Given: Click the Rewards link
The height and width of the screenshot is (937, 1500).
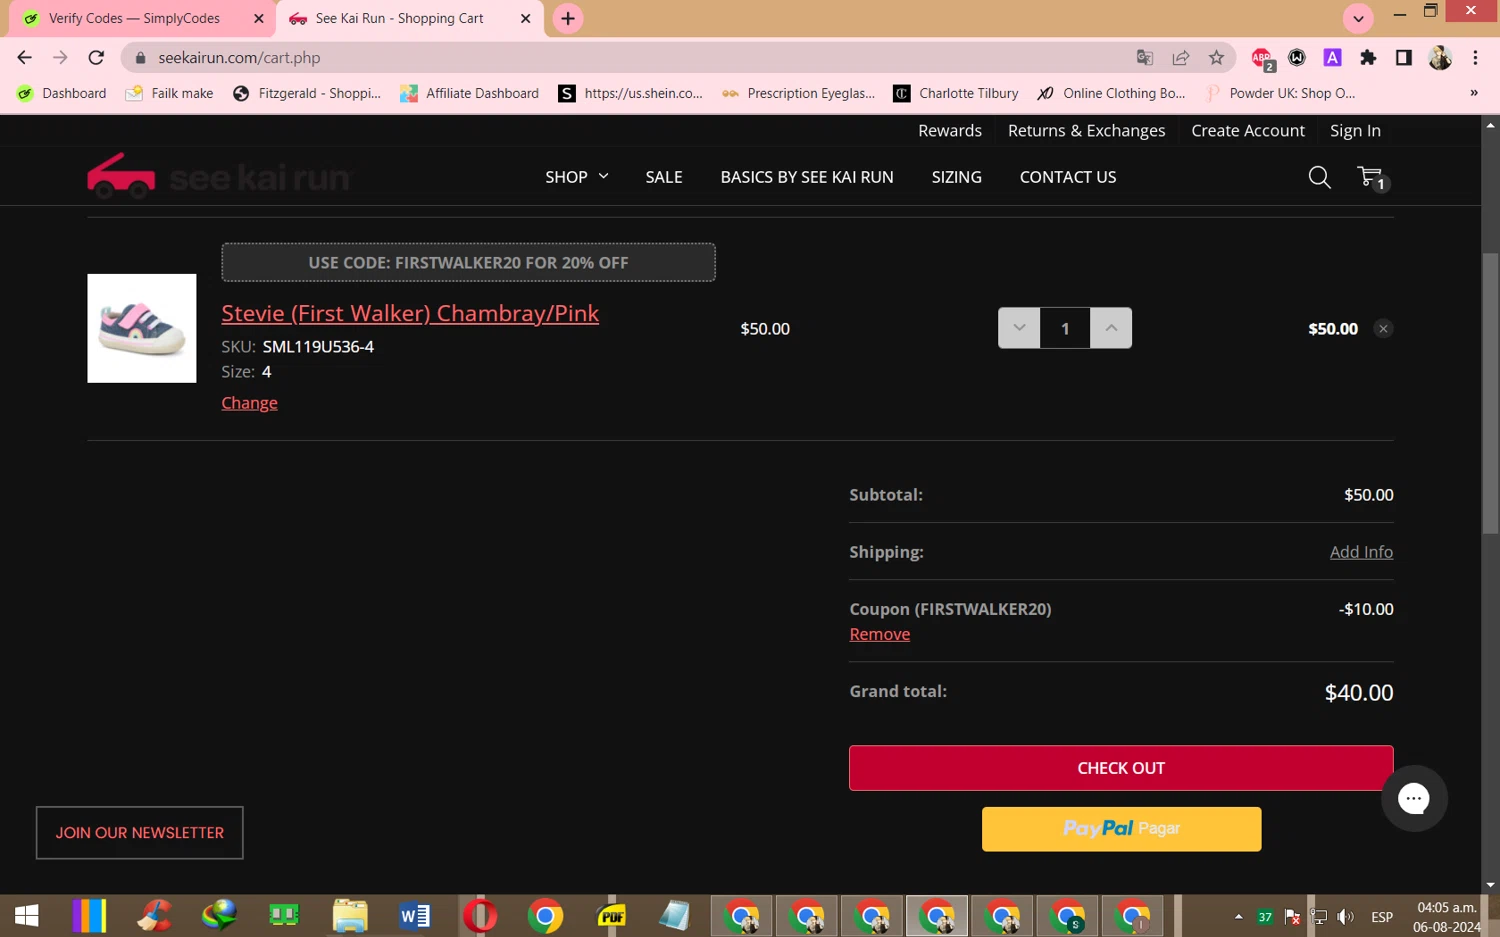Looking at the screenshot, I should point(950,131).
